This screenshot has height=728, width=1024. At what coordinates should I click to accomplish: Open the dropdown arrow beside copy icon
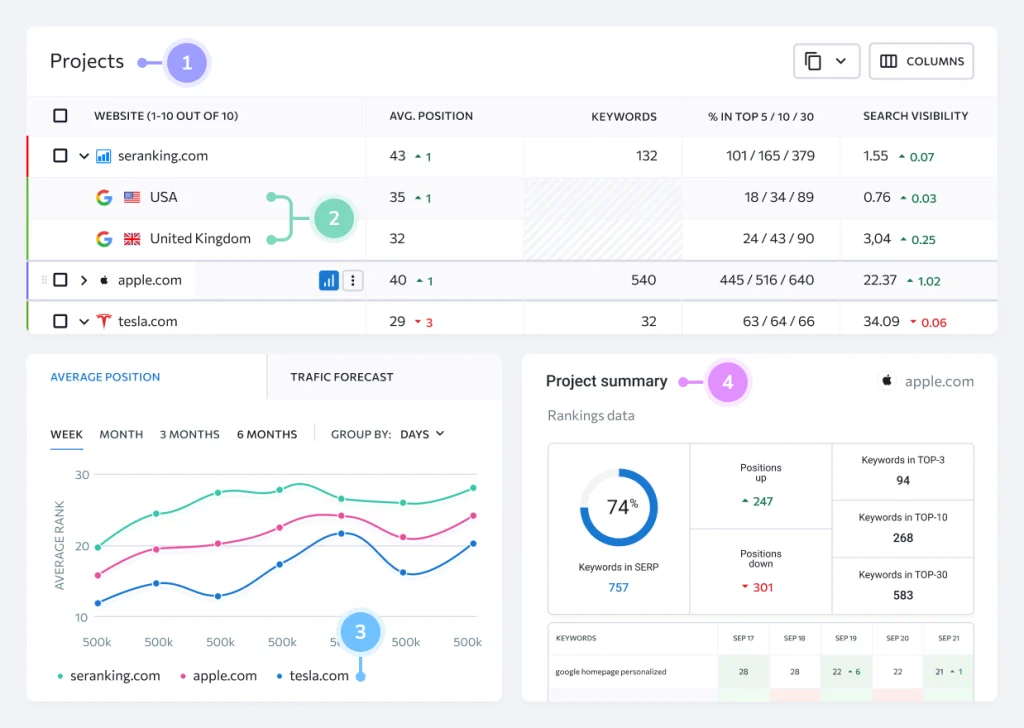[840, 61]
